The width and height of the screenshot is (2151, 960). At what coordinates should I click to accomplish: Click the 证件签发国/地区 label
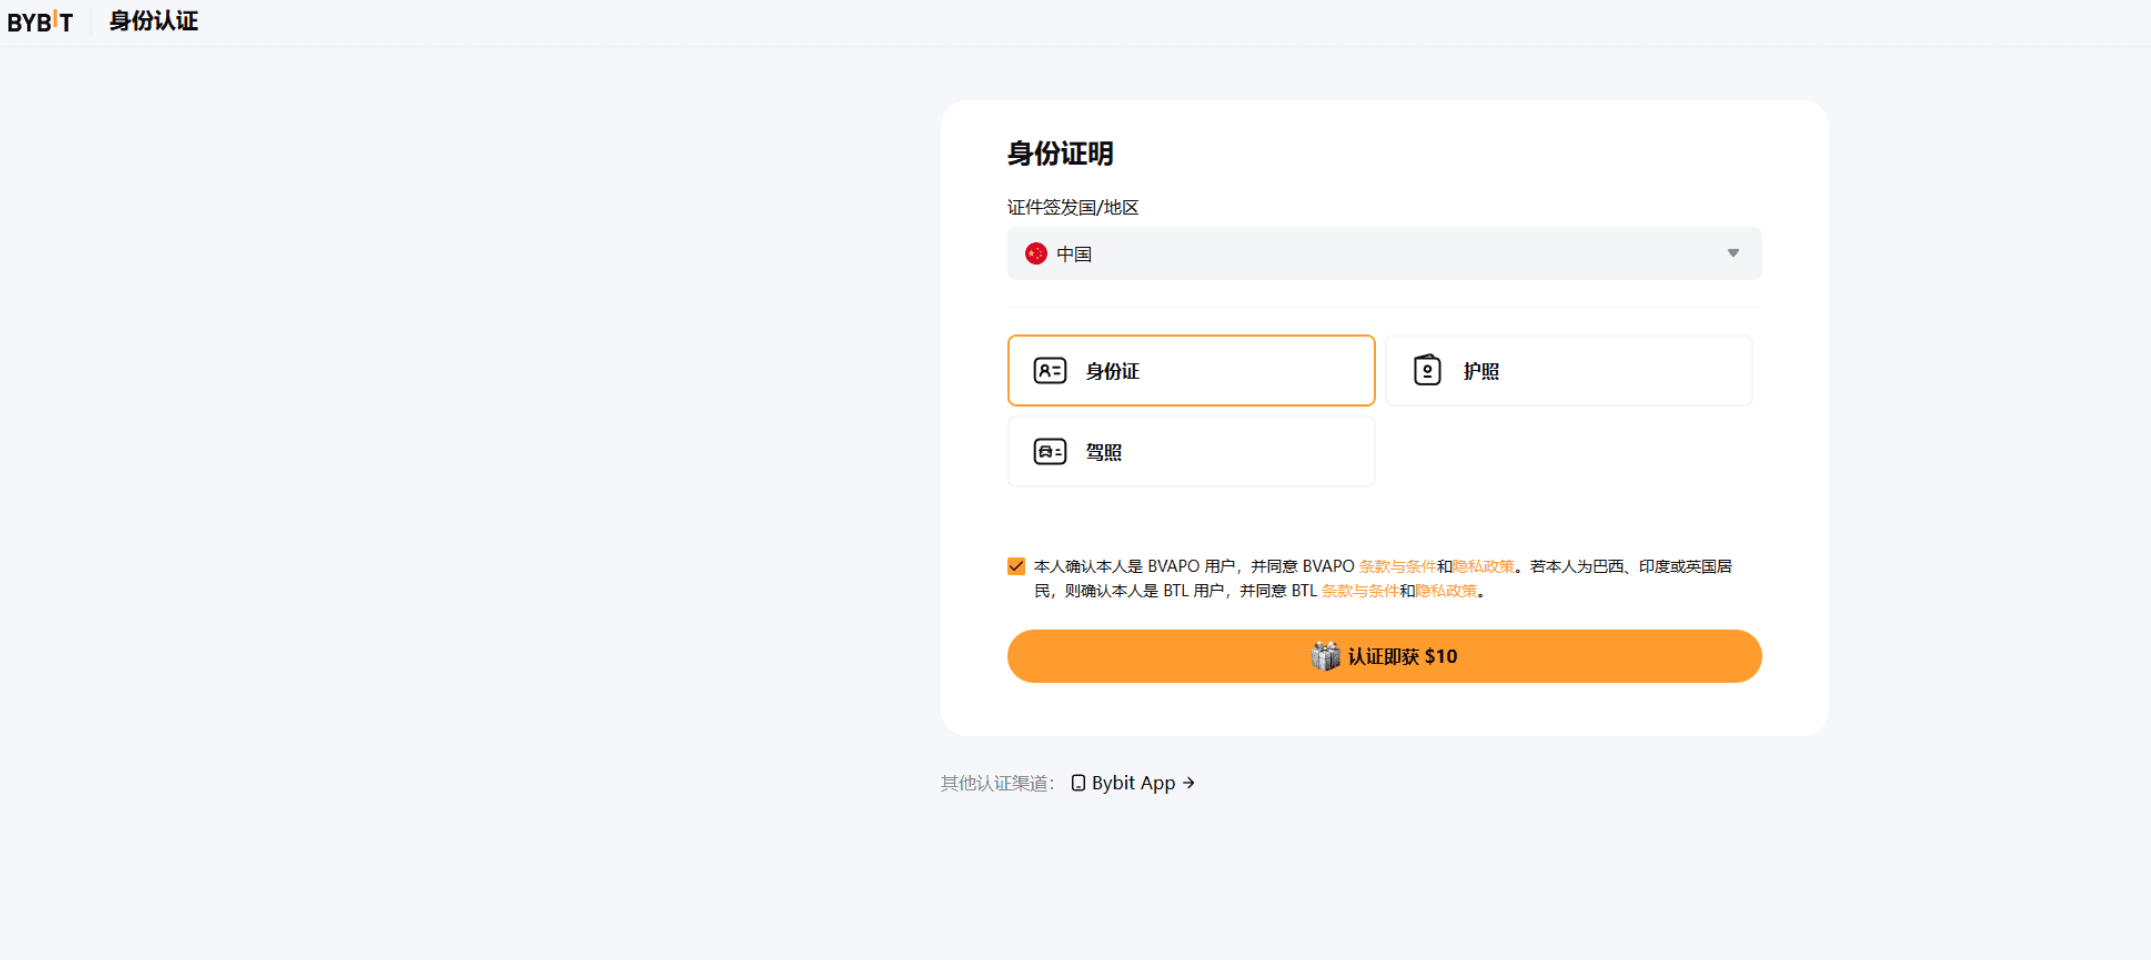(x=1073, y=207)
